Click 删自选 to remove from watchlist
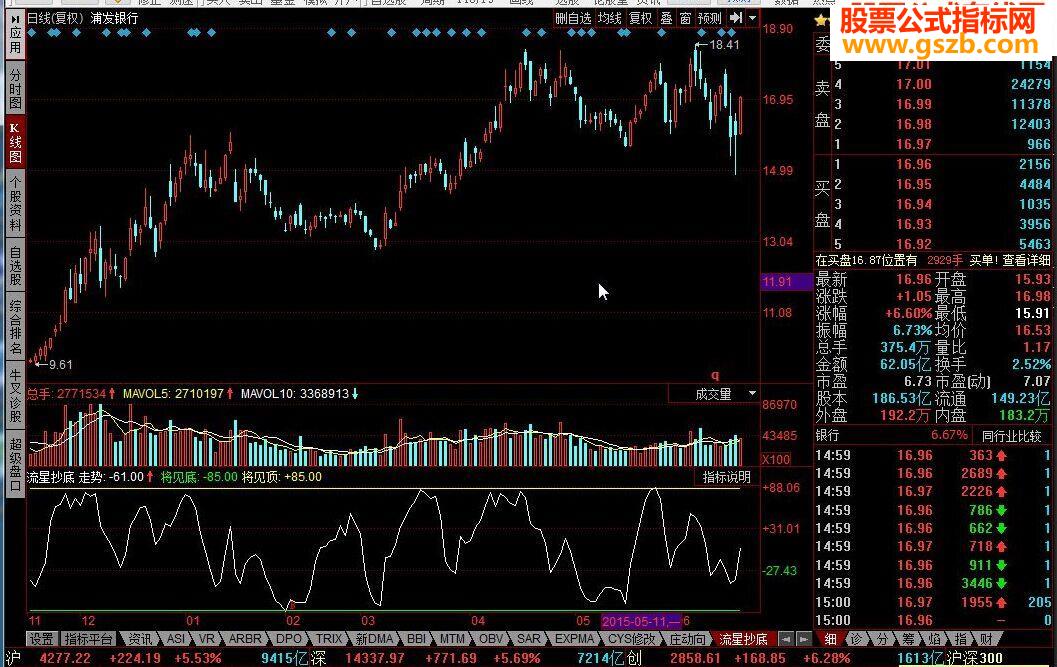The image size is (1057, 667). tap(573, 19)
